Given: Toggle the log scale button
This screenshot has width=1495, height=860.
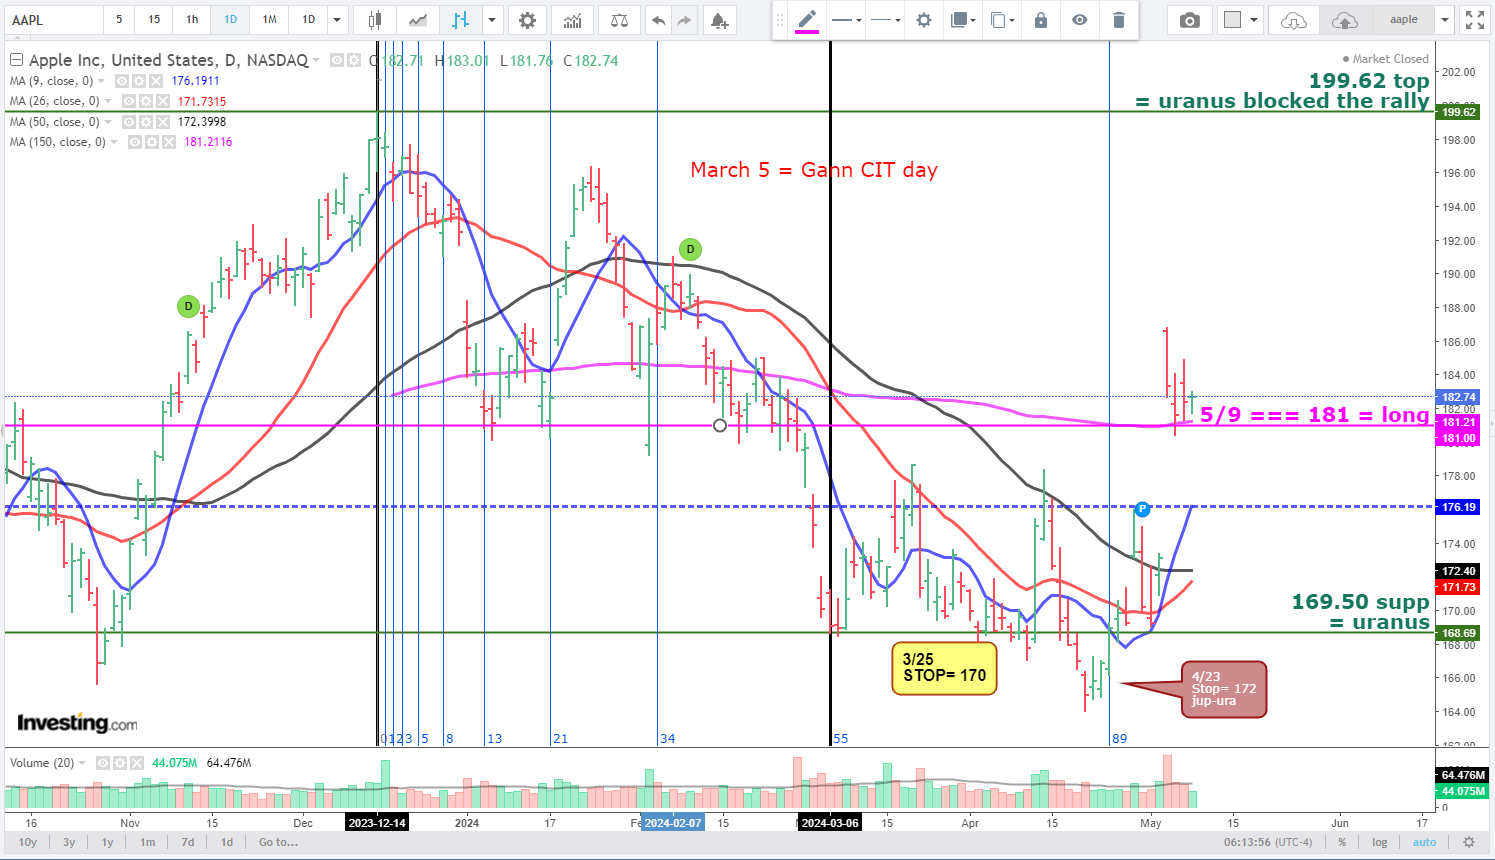Looking at the screenshot, I should click(1379, 842).
